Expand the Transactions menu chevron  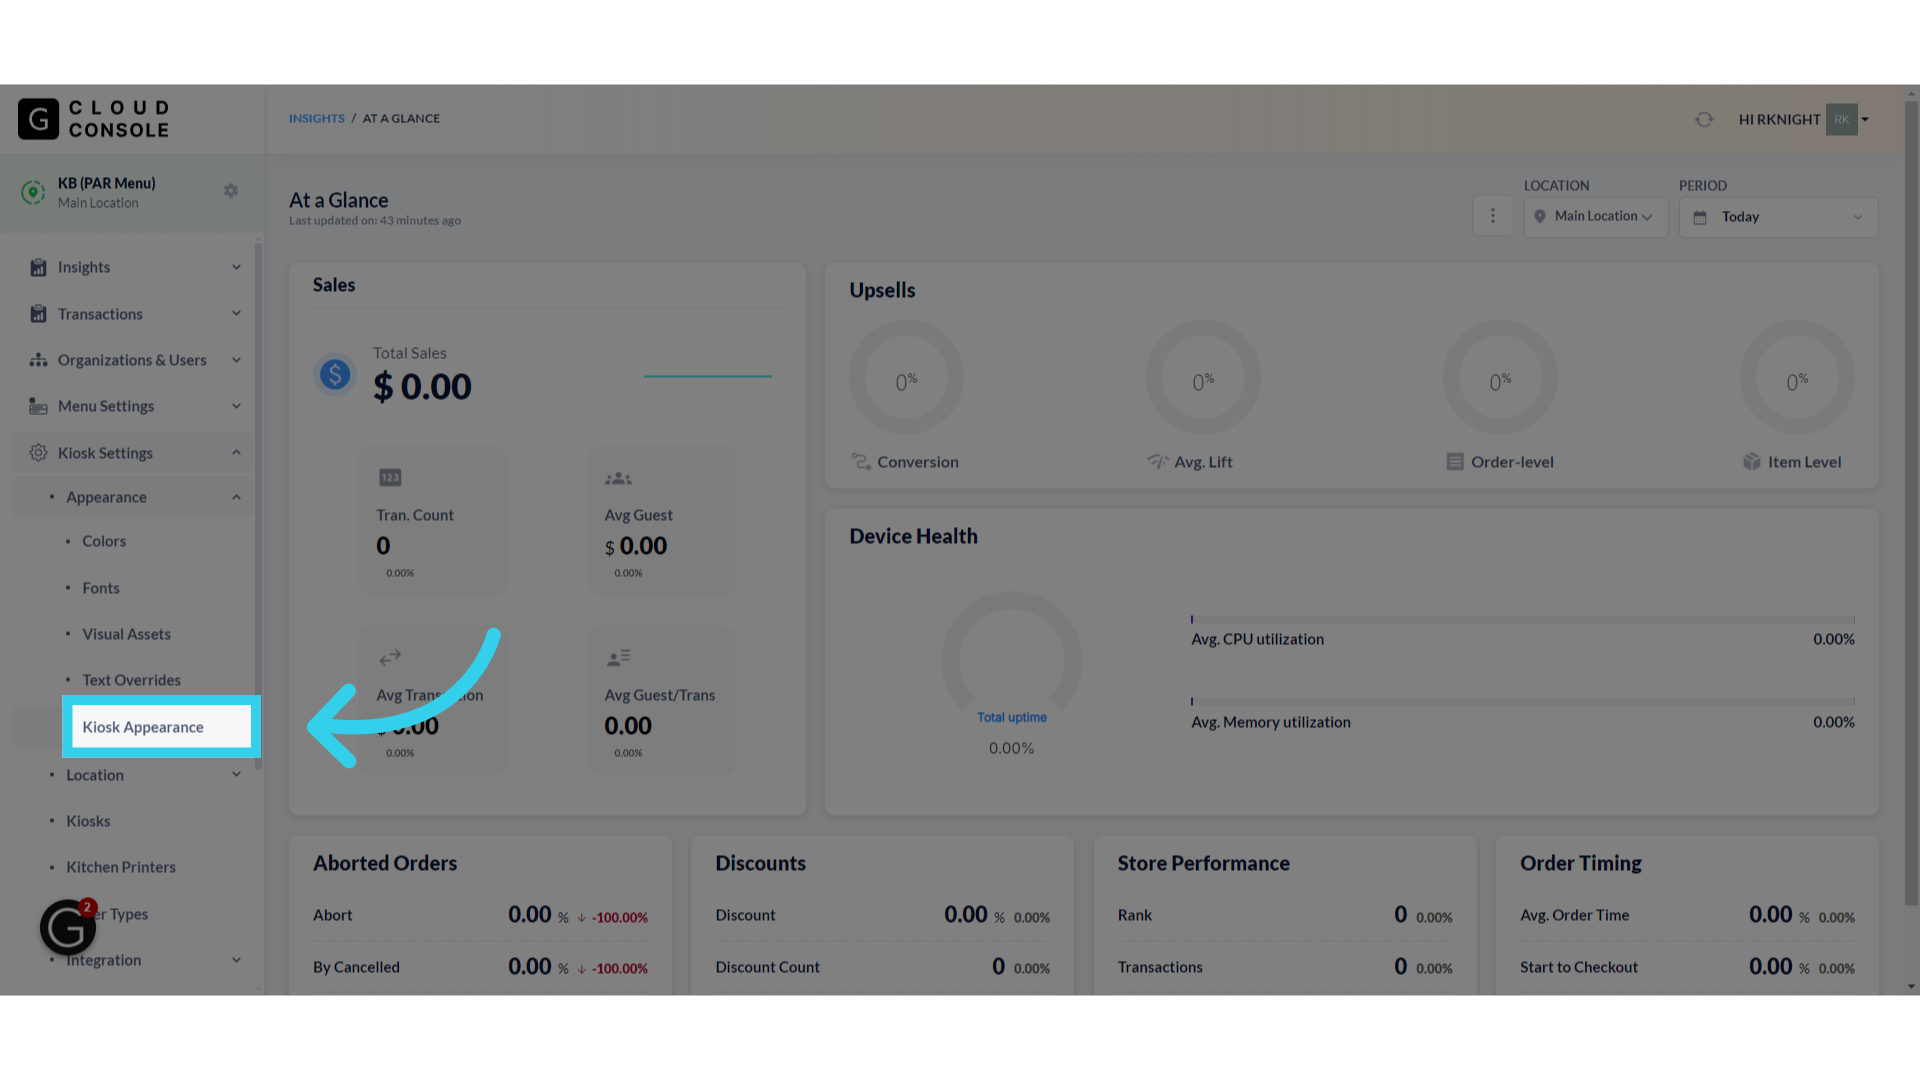pyautogui.click(x=236, y=313)
